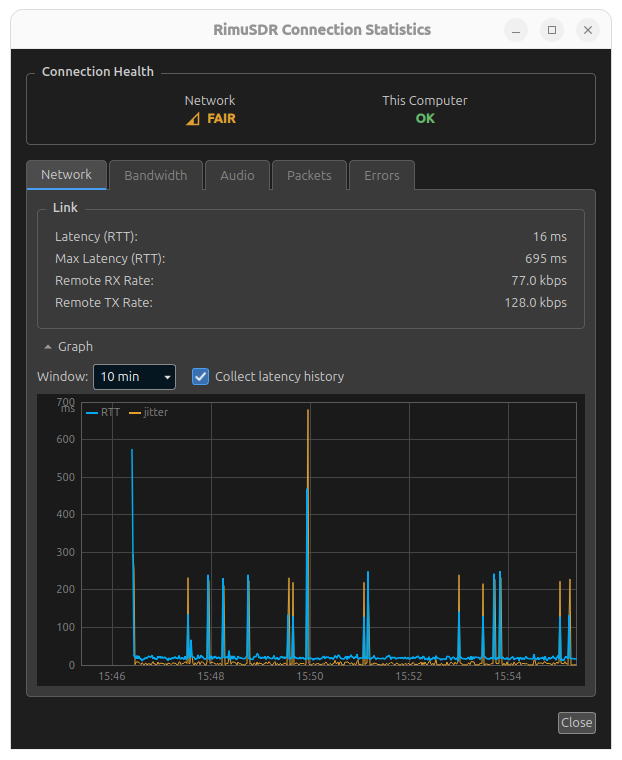Click the RTT legend entry
The image size is (622, 760).
click(103, 412)
